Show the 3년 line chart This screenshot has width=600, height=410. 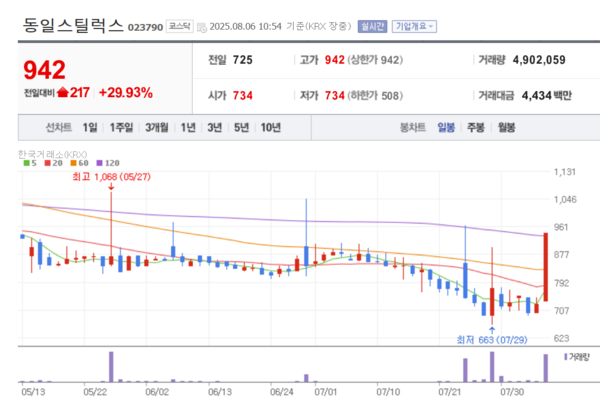click(215, 127)
